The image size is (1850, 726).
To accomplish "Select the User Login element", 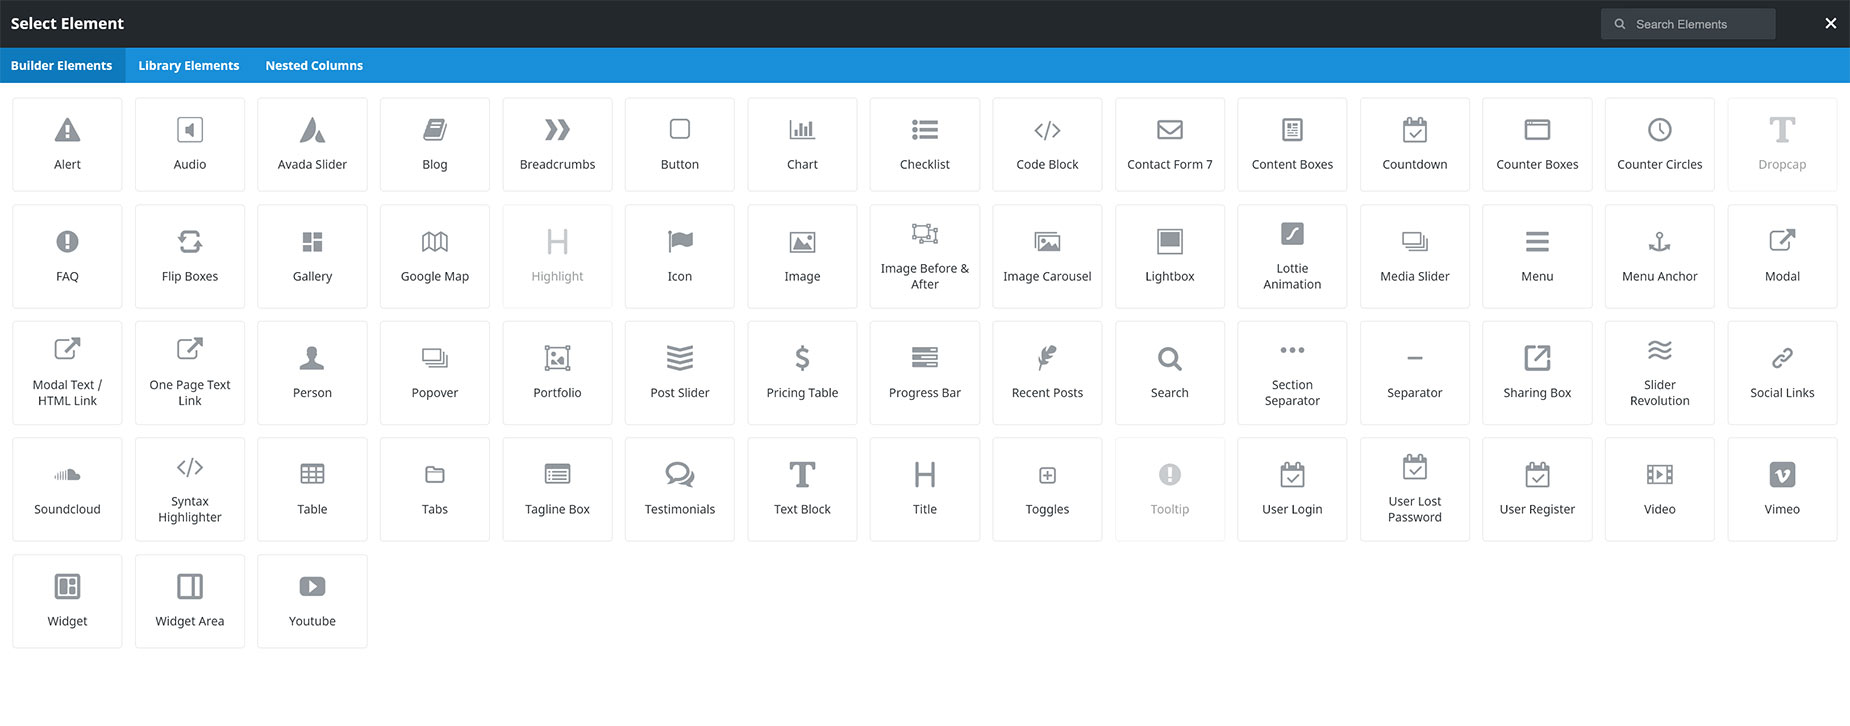I will (1292, 489).
